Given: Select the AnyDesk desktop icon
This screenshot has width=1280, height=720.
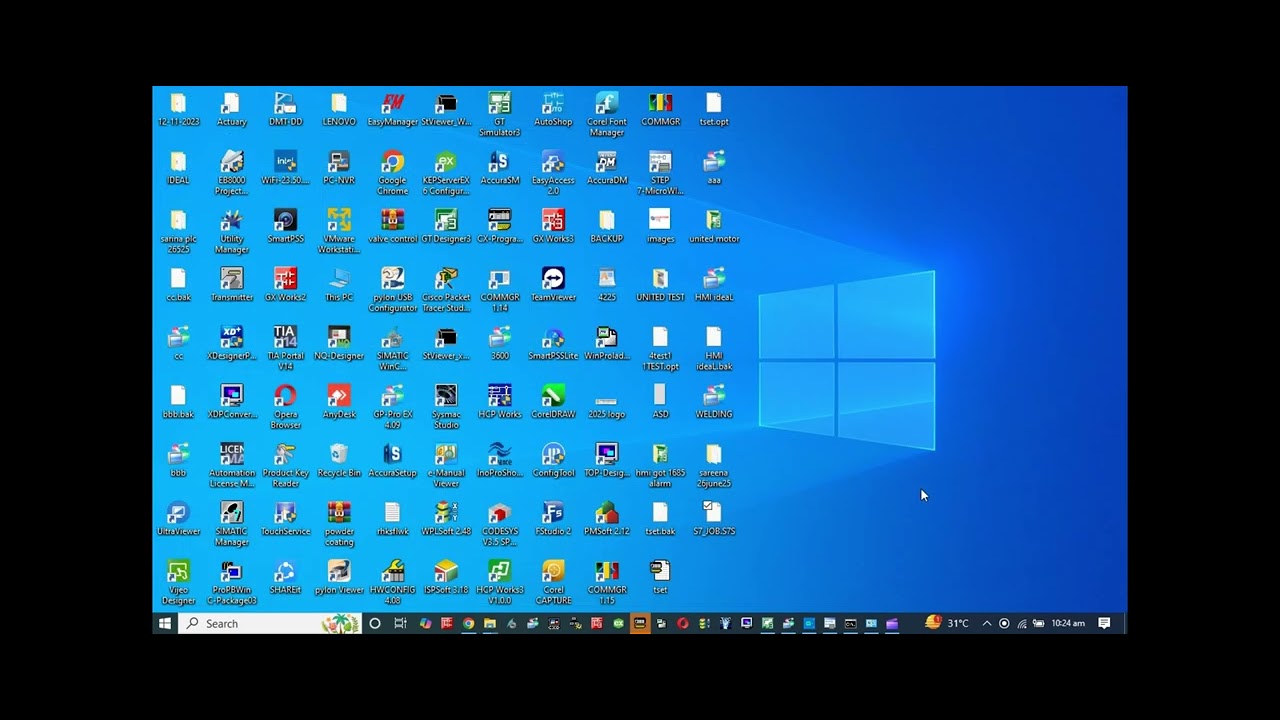Looking at the screenshot, I should (x=339, y=401).
